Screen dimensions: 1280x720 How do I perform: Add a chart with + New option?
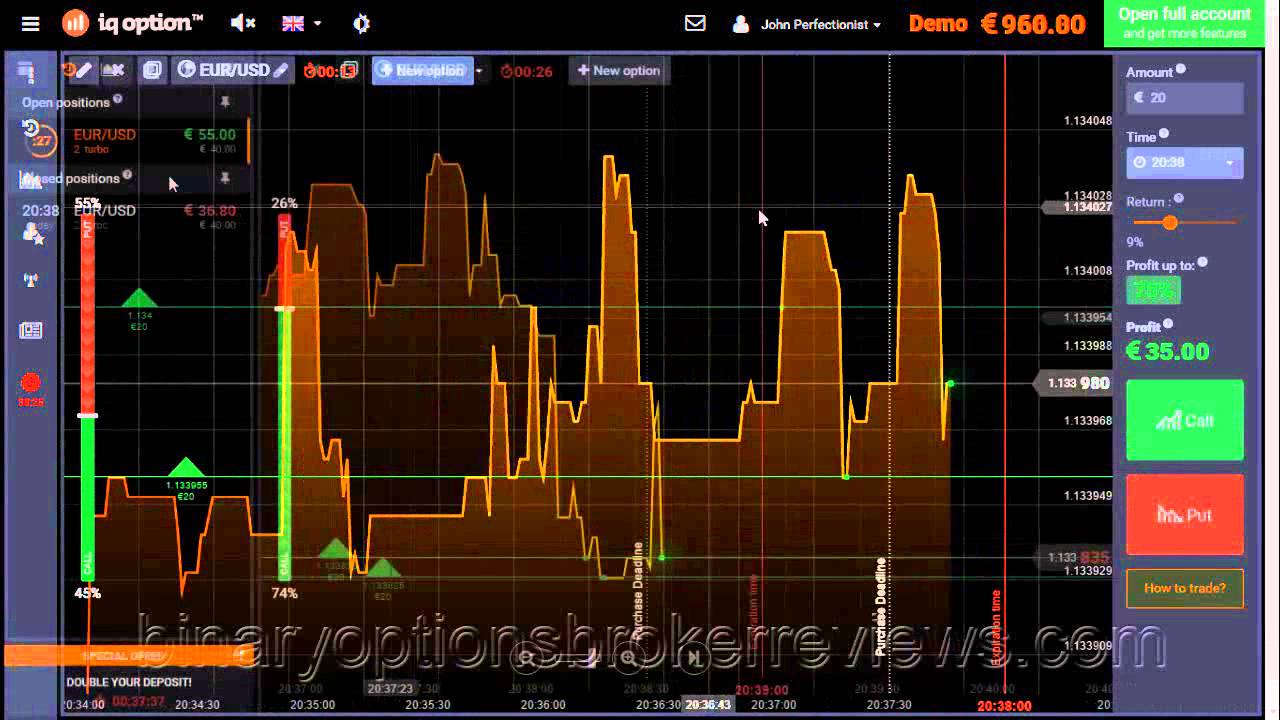tap(619, 70)
